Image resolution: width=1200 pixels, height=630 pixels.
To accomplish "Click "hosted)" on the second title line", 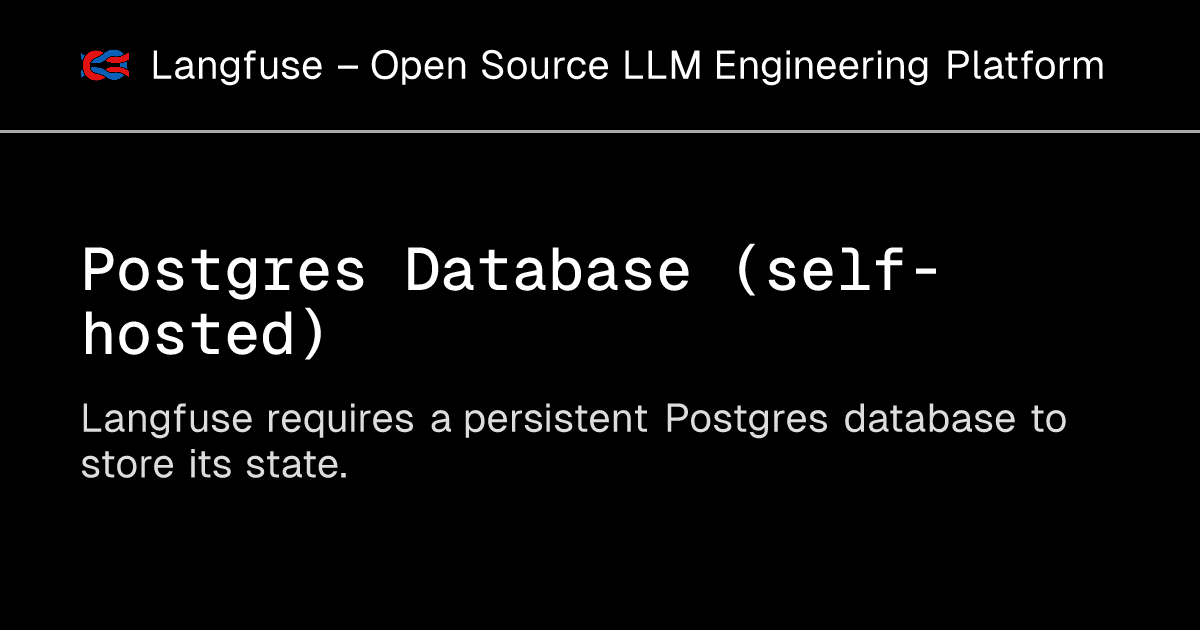I will click(204, 334).
